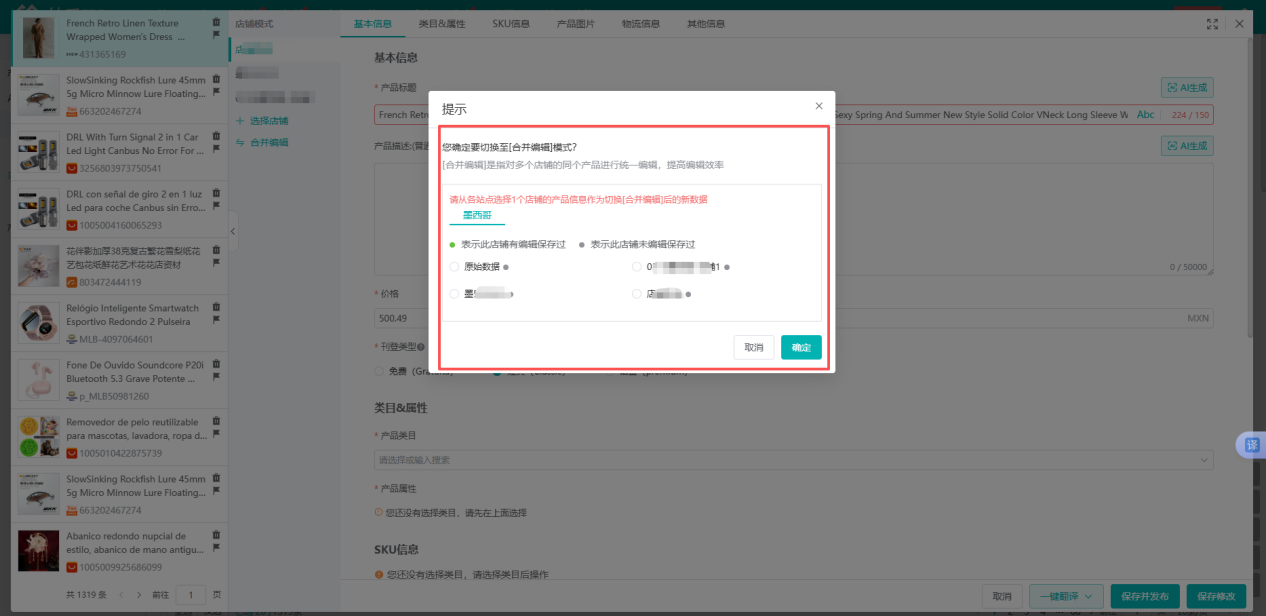Confirm with the 确定 button
The width and height of the screenshot is (1266, 616).
point(801,347)
